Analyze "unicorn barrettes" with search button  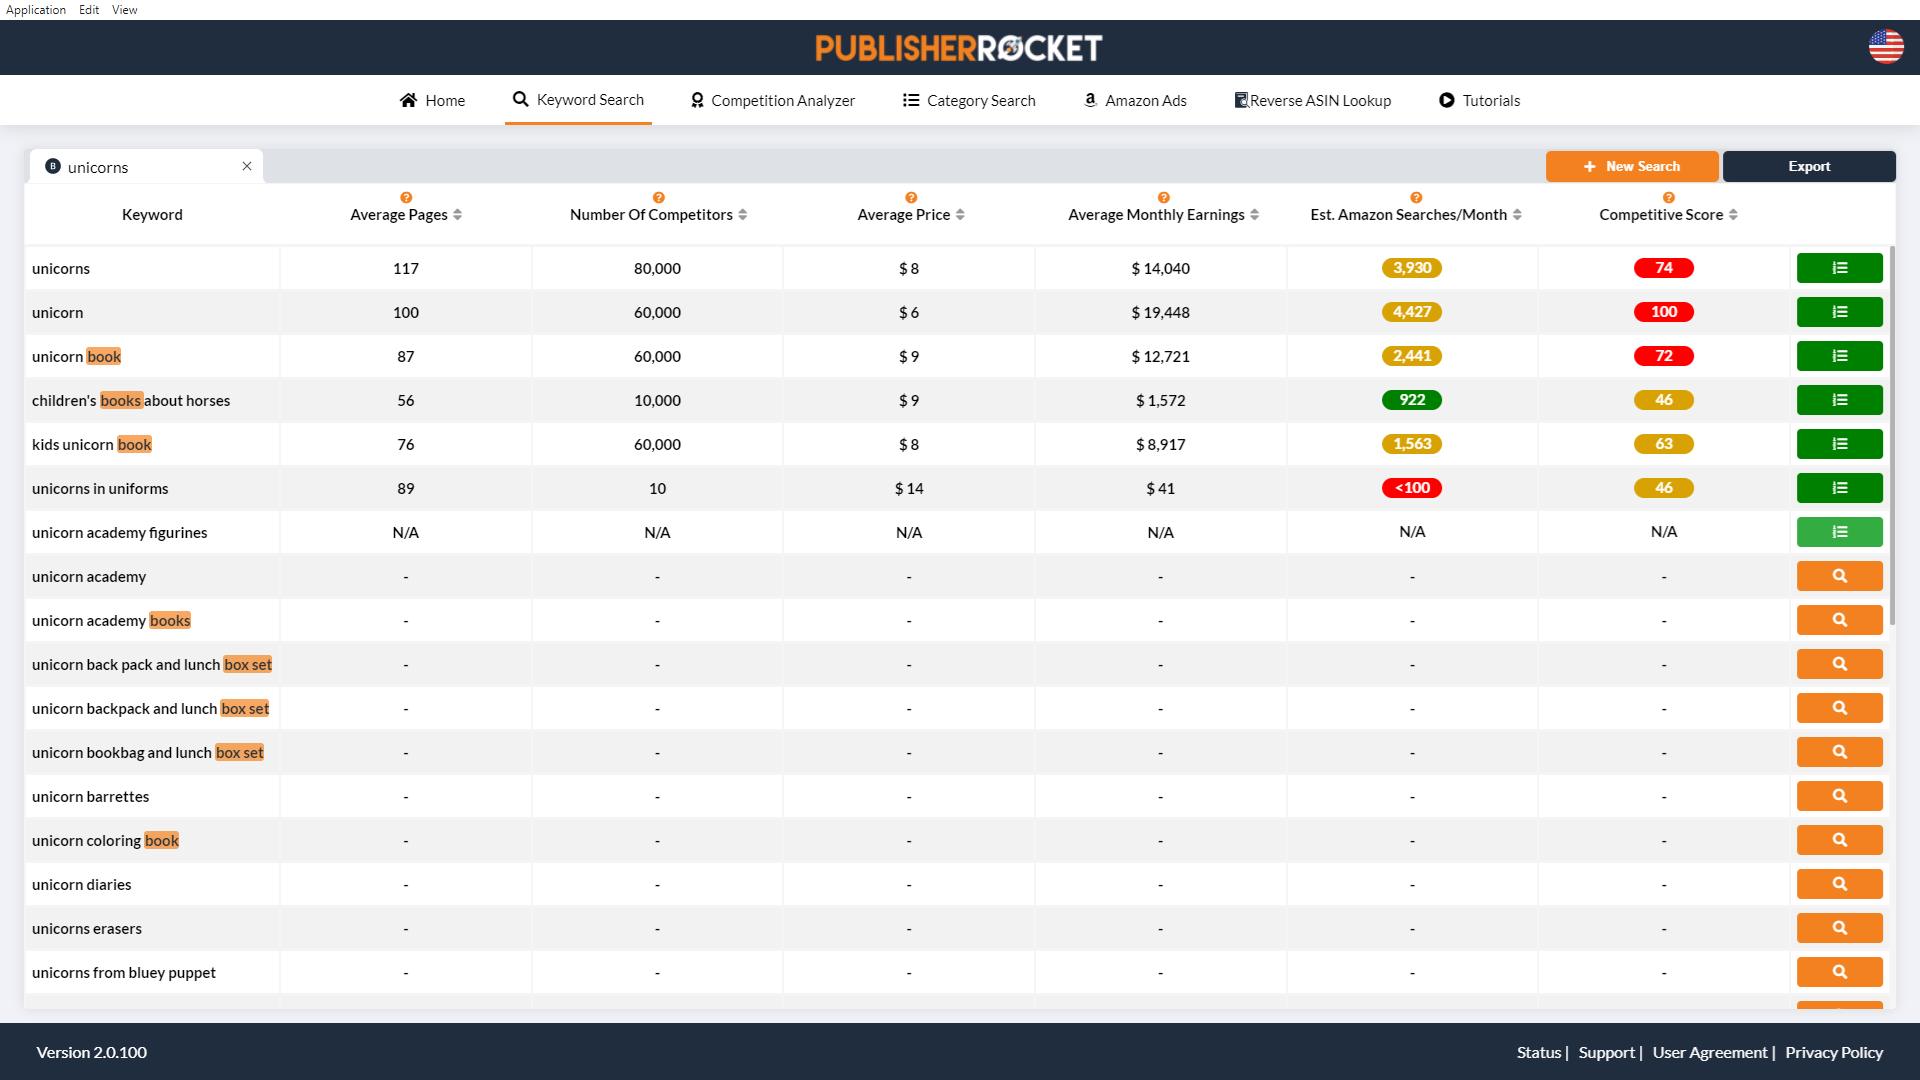[1839, 796]
